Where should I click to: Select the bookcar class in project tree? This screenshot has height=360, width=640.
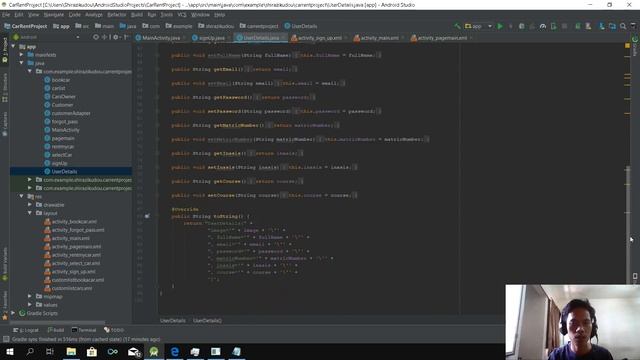60,80
